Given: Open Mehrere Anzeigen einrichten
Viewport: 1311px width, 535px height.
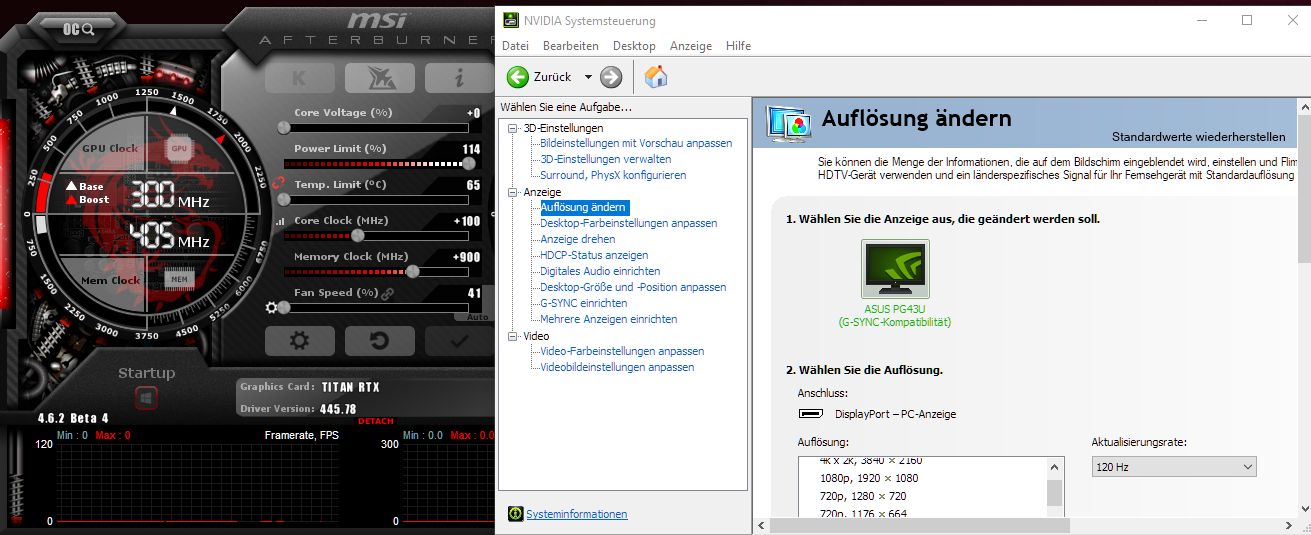Looking at the screenshot, I should [609, 319].
